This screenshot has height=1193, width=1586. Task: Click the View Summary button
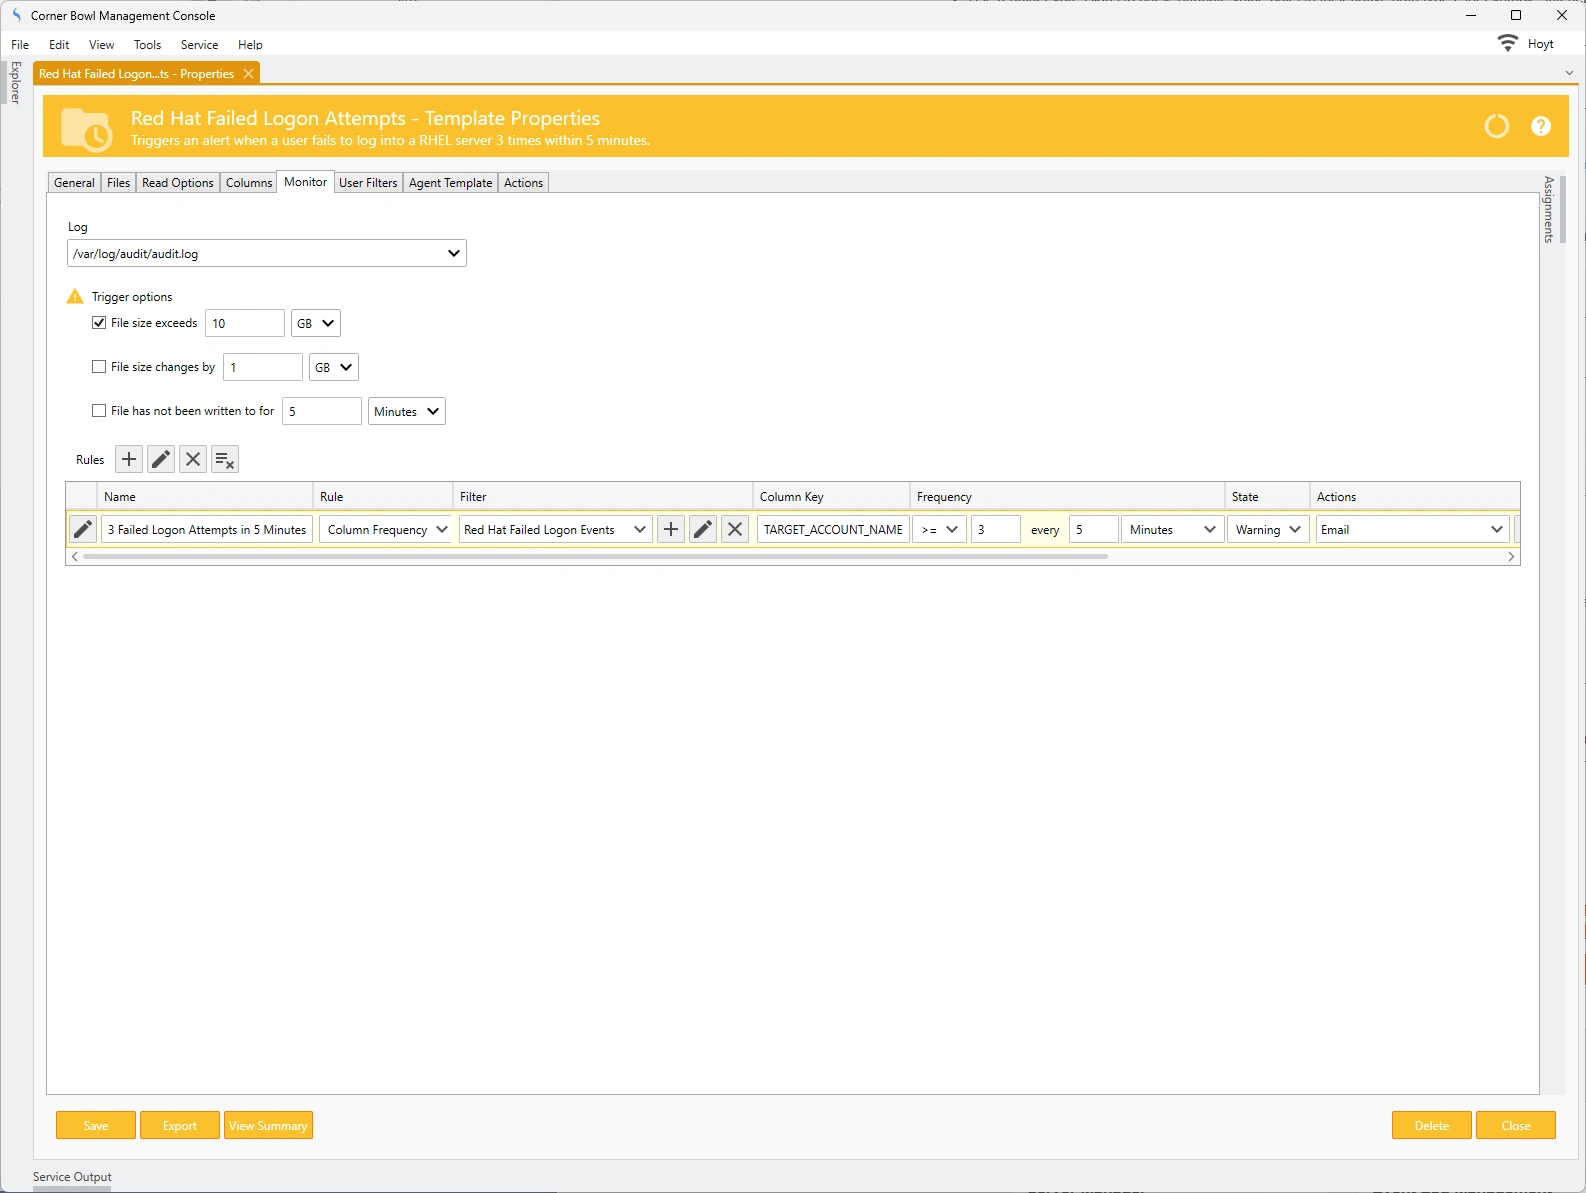coord(268,1125)
